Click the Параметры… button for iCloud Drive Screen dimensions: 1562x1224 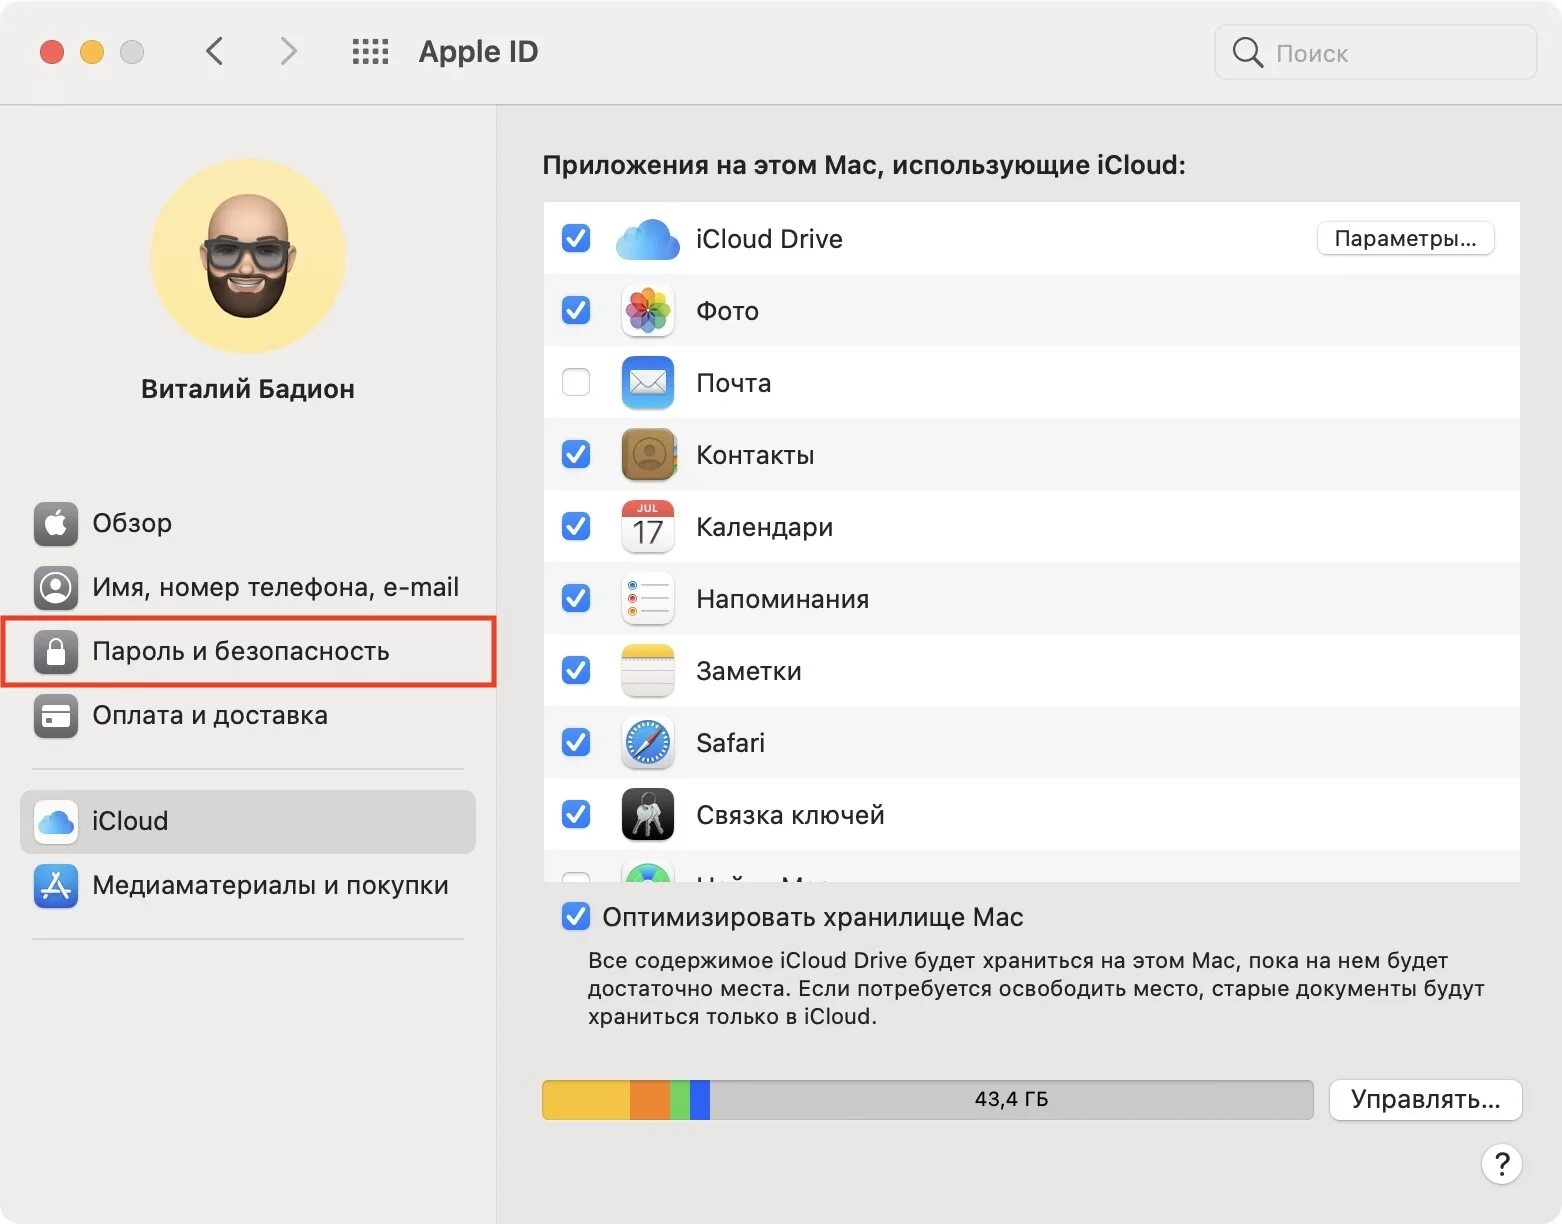pyautogui.click(x=1405, y=239)
